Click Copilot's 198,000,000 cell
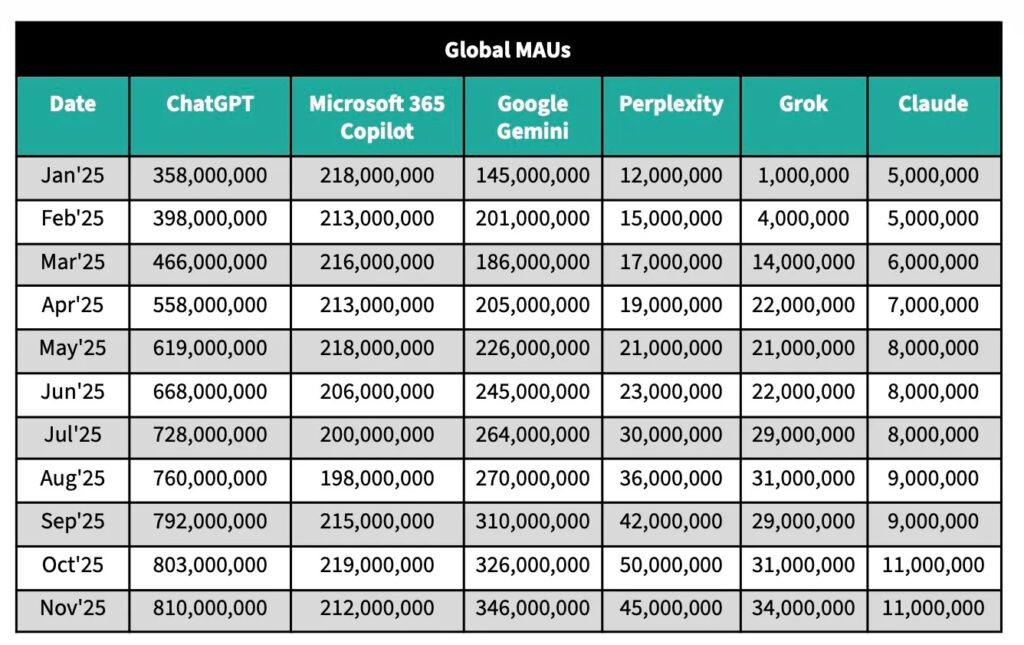Image resolution: width=1024 pixels, height=645 pixels. [x=377, y=479]
